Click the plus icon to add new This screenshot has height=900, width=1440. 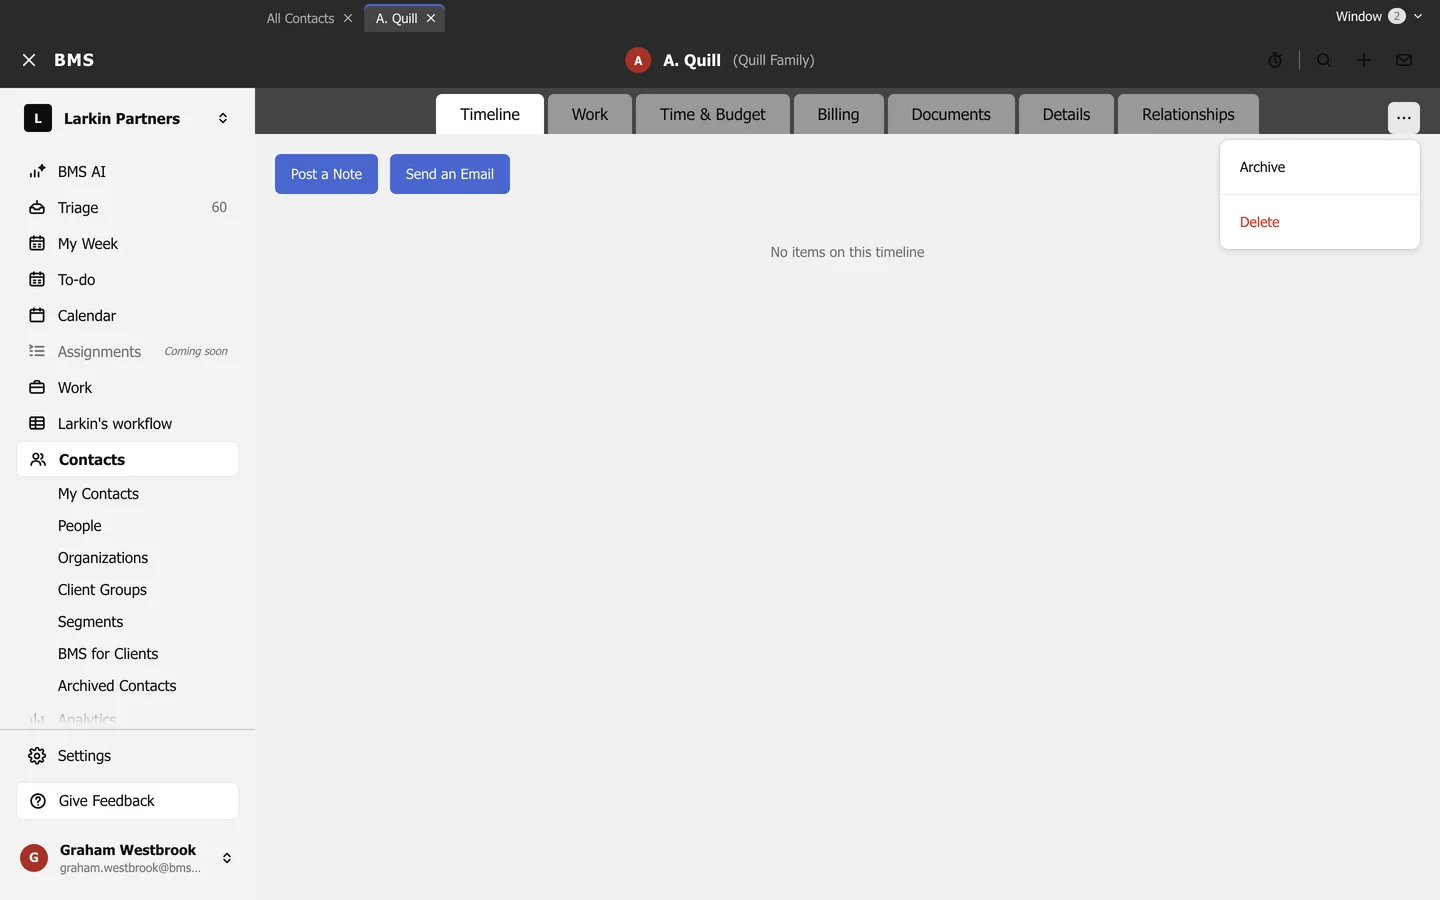point(1364,60)
